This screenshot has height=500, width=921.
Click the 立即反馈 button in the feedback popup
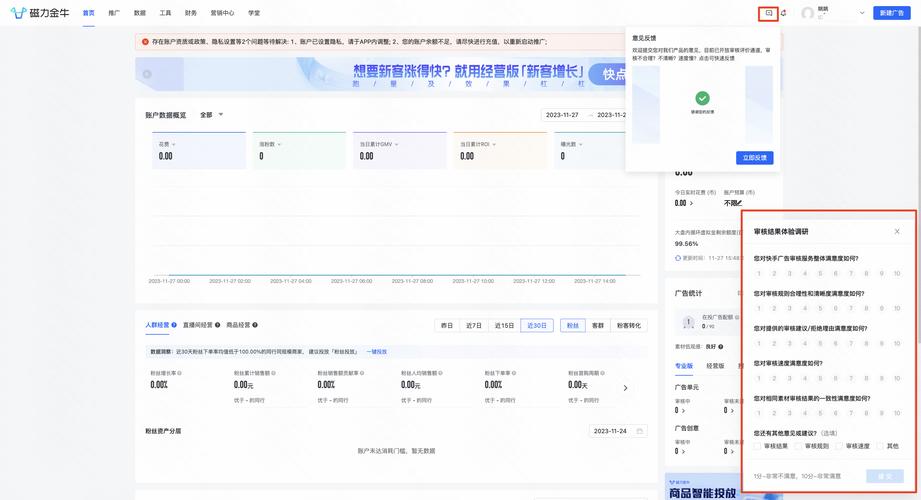coord(754,157)
